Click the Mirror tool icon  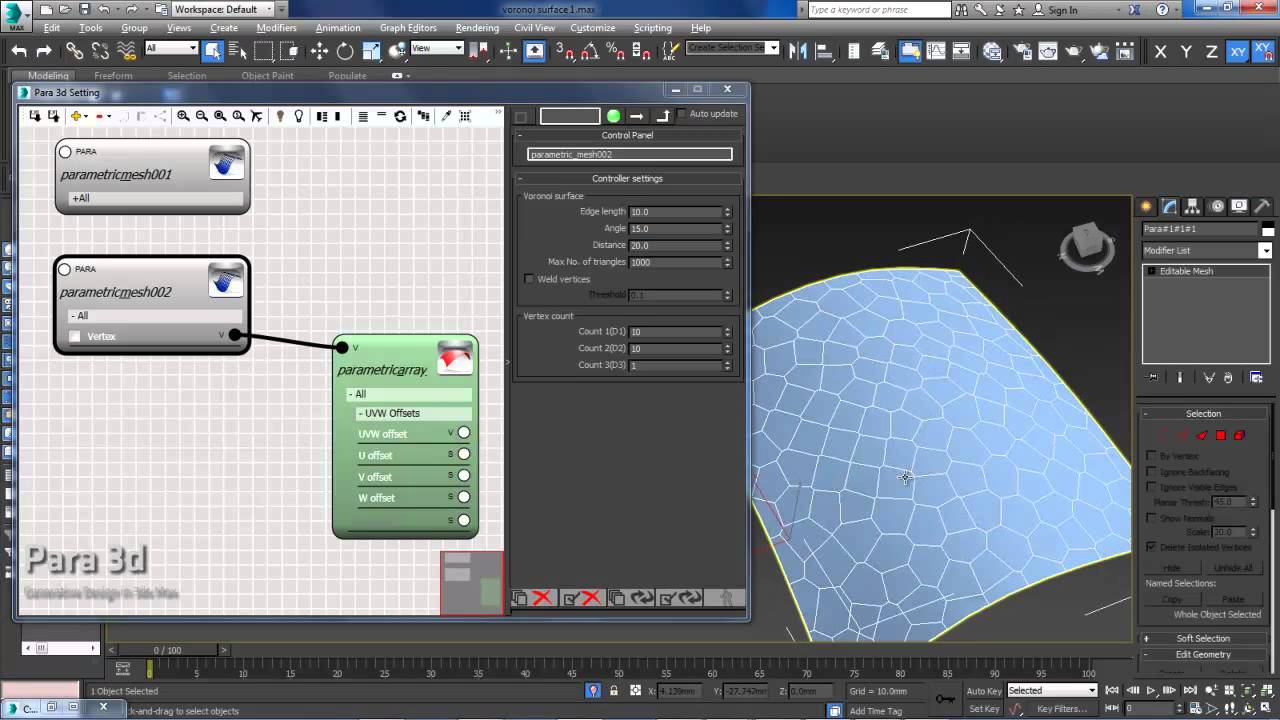coord(800,51)
